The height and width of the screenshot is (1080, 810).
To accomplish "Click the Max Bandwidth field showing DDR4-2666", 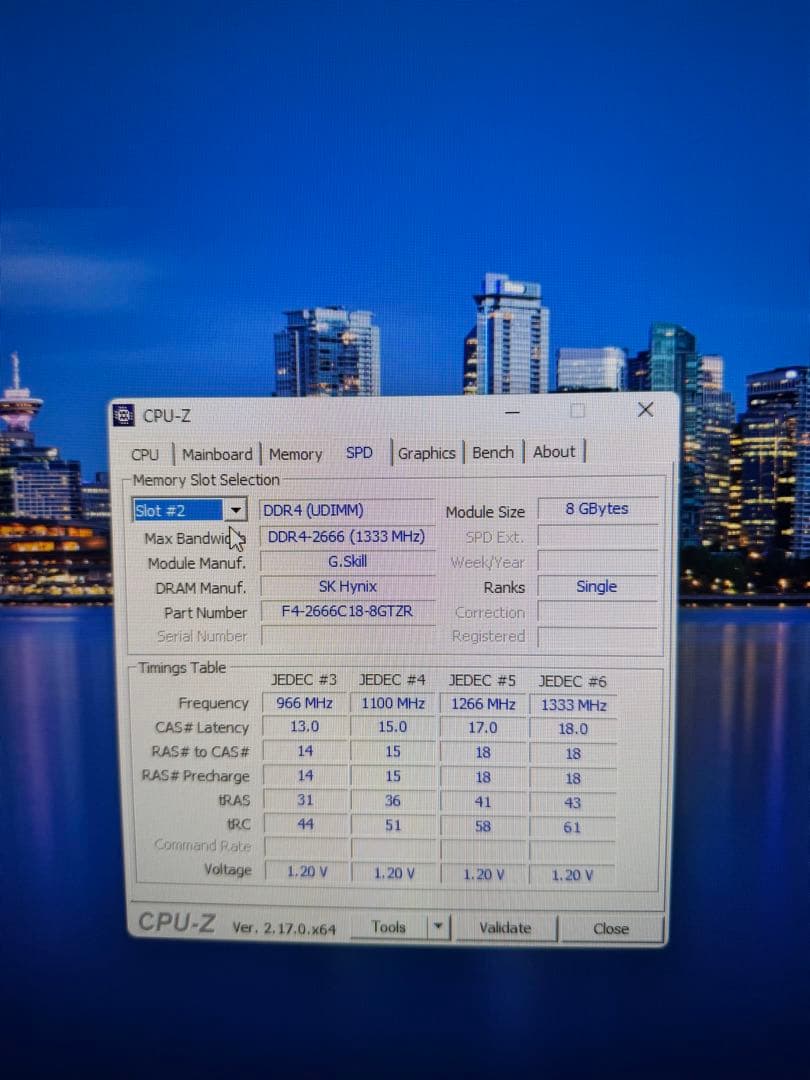I will tap(347, 537).
